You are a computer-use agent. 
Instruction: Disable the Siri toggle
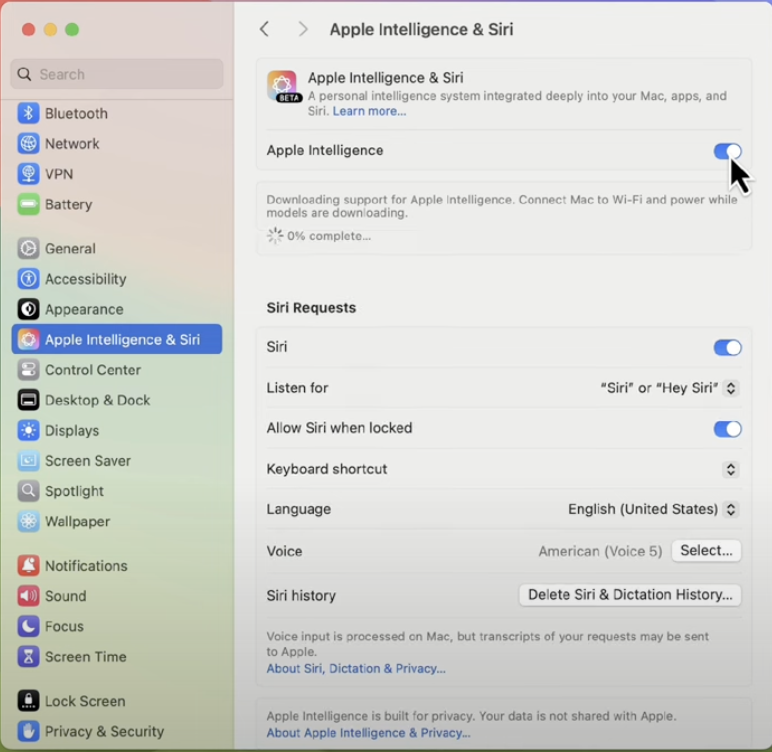727,348
